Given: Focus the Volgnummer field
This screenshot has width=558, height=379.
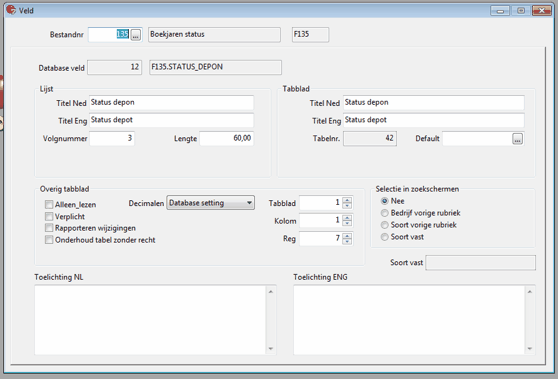Looking at the screenshot, I should click(112, 138).
